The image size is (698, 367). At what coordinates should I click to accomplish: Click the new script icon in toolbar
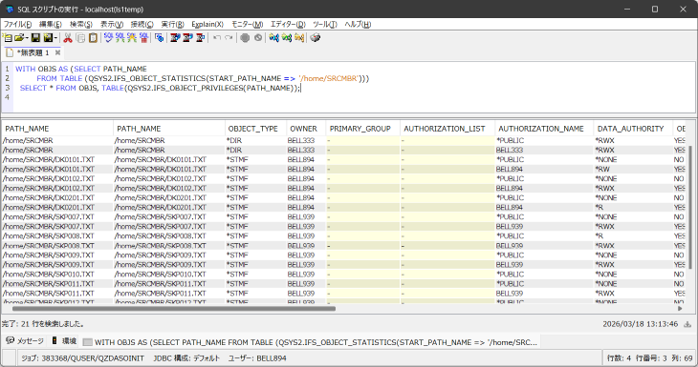[8, 38]
